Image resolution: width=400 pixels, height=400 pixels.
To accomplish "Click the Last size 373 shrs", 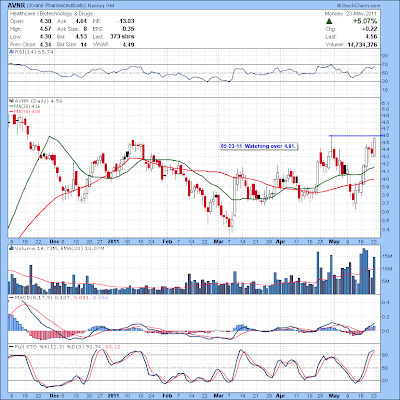I will [122, 37].
